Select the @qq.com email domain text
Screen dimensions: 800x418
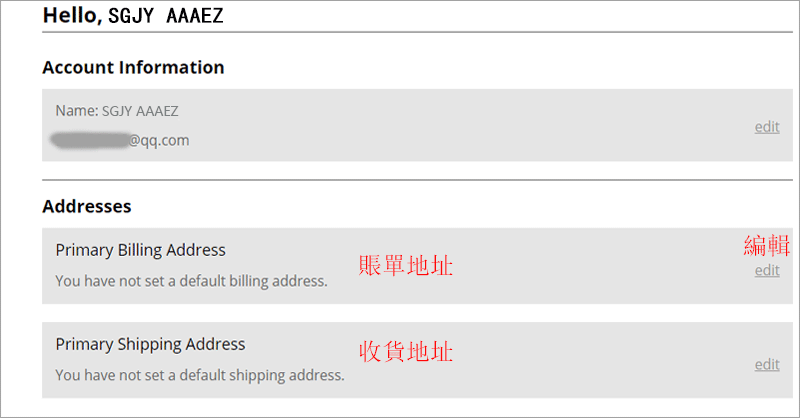[159, 141]
